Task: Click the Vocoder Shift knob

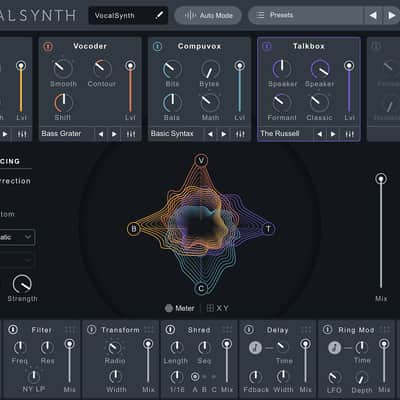Action: (63, 103)
